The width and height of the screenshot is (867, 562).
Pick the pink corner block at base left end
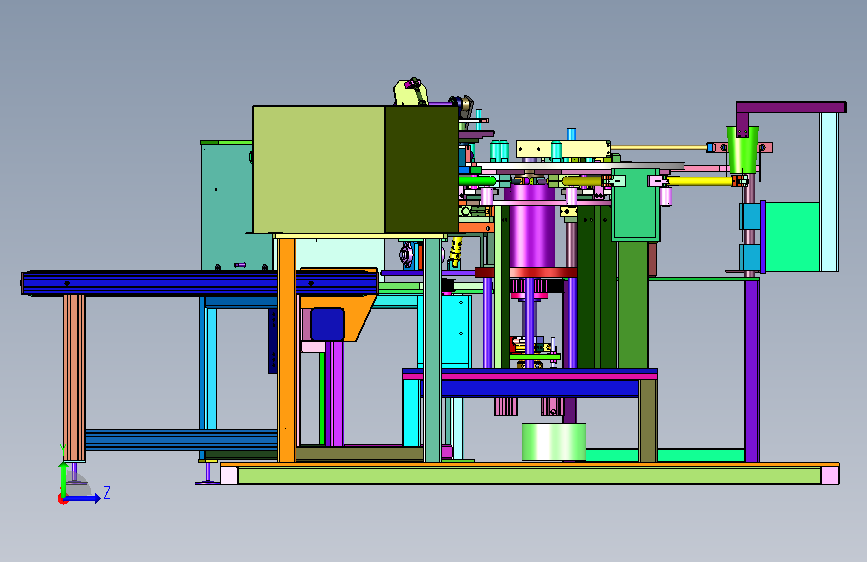coord(229,475)
